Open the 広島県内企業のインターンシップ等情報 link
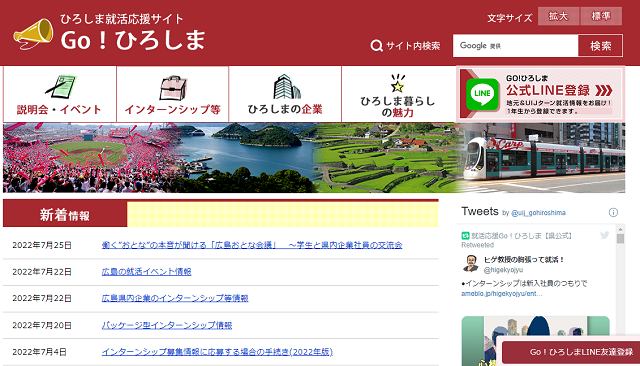Screen dimensions: 640x366 tap(175, 298)
